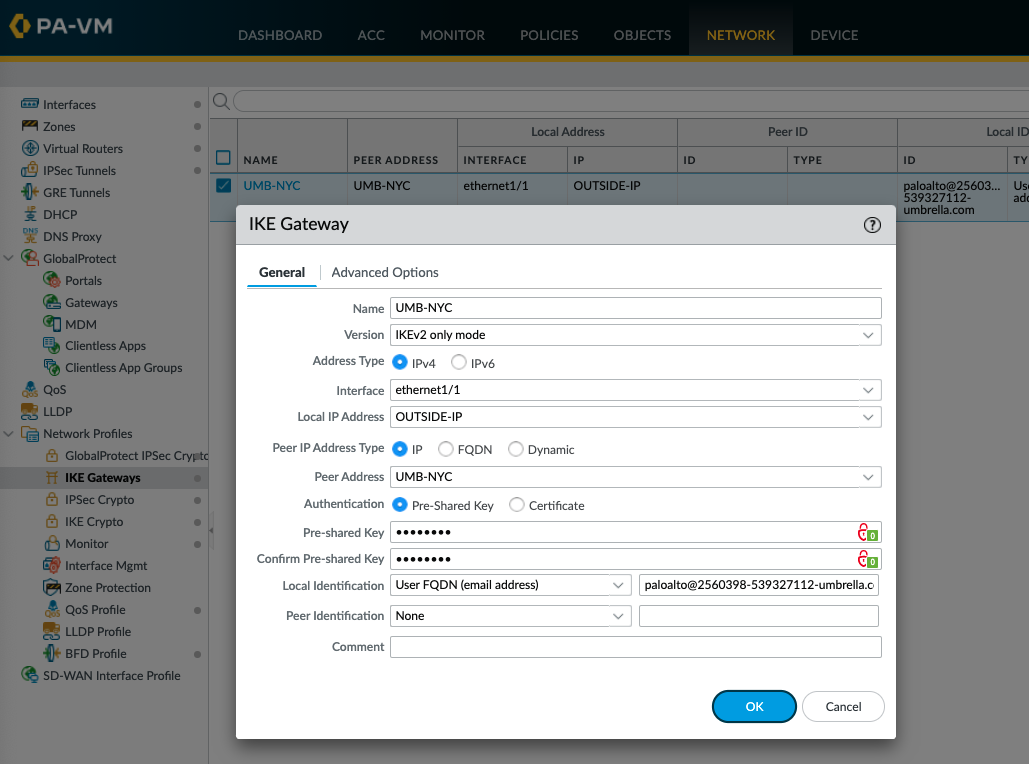Click the MDM icon
The width and height of the screenshot is (1029, 764).
(52, 324)
